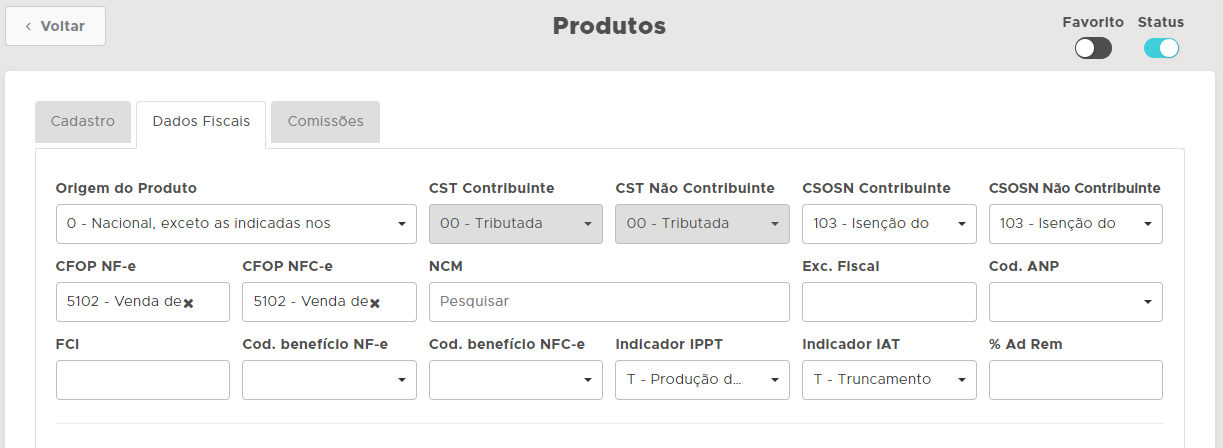
Task: Click the NCM search field
Action: (x=609, y=302)
